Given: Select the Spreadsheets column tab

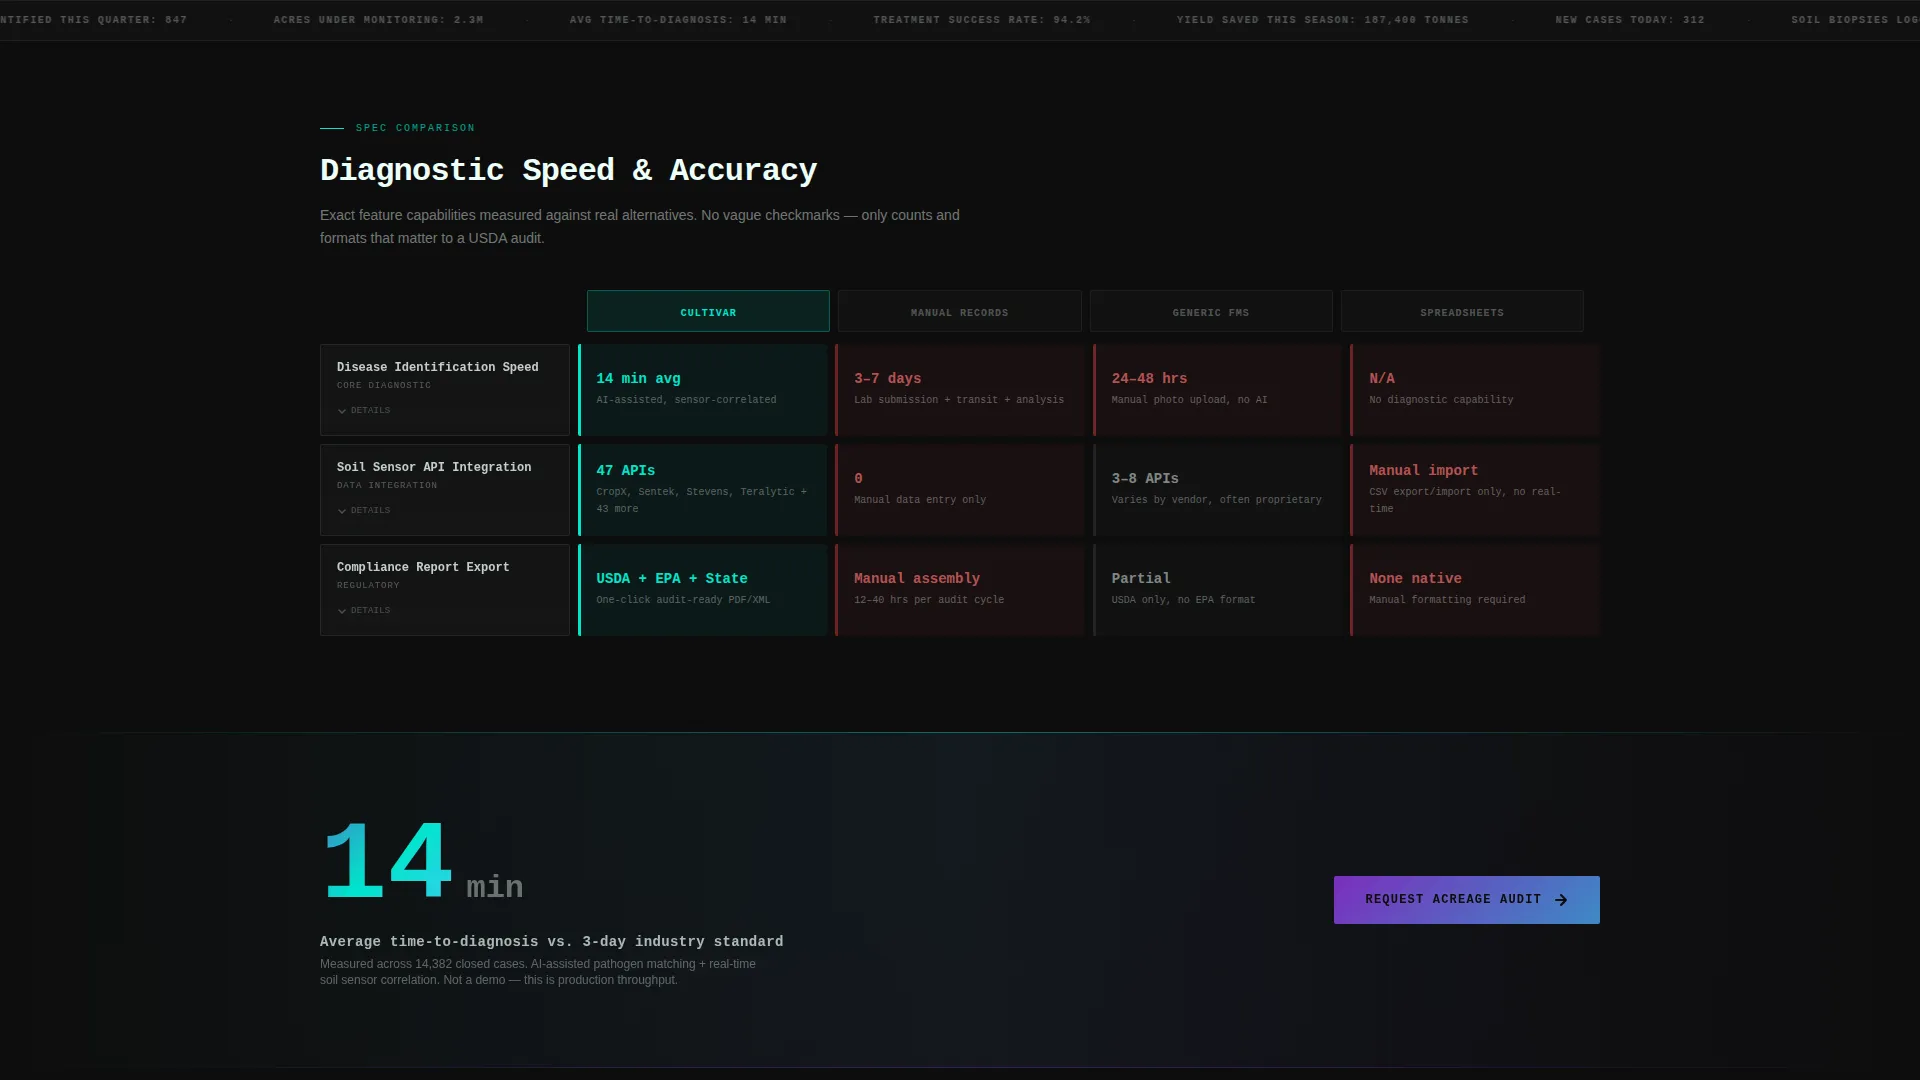Looking at the screenshot, I should 1462,311.
